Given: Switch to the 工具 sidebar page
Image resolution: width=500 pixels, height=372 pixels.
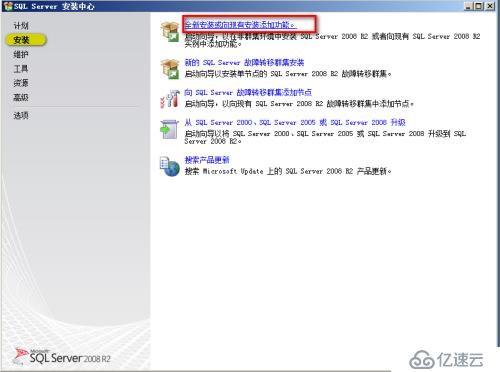Looking at the screenshot, I should click(x=21, y=69).
